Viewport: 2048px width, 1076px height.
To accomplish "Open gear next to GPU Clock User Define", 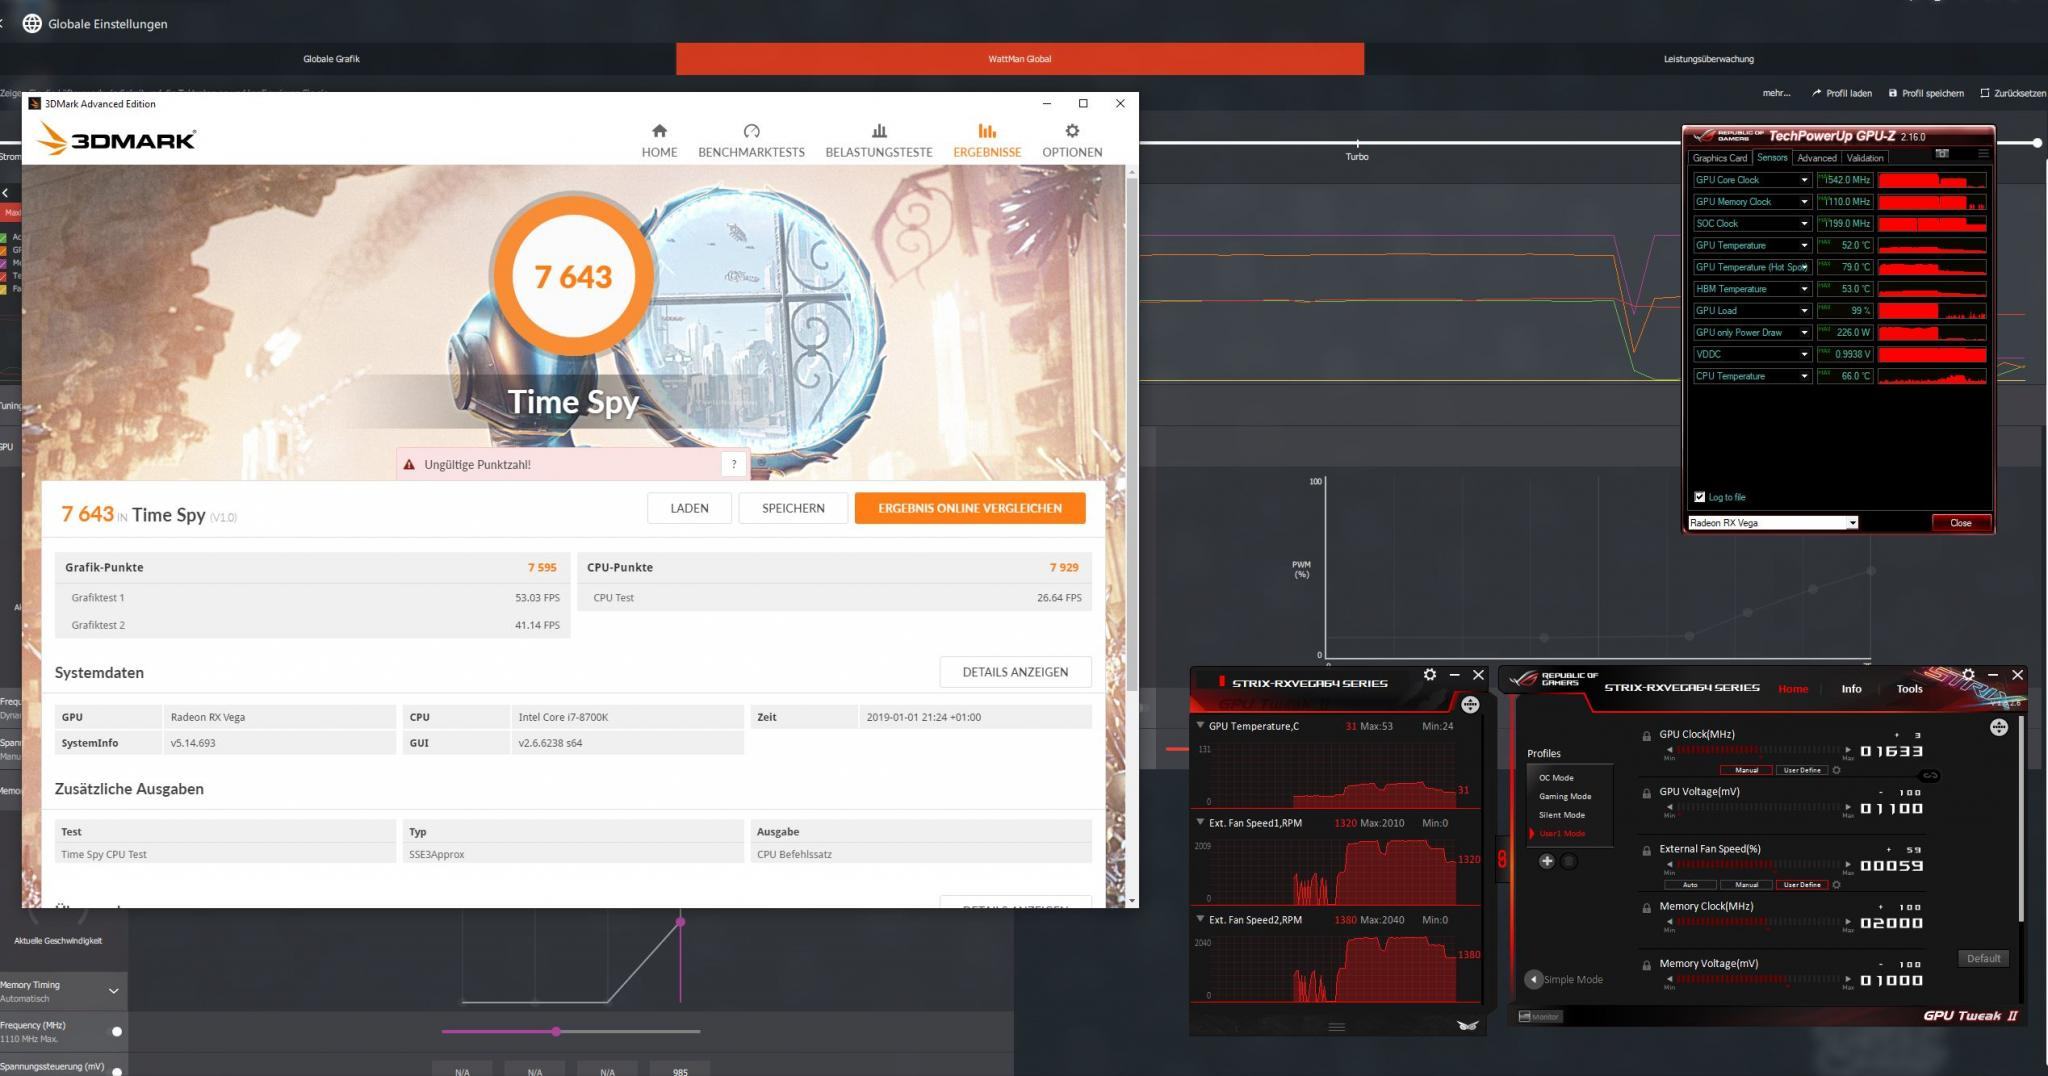I will coord(1836,770).
